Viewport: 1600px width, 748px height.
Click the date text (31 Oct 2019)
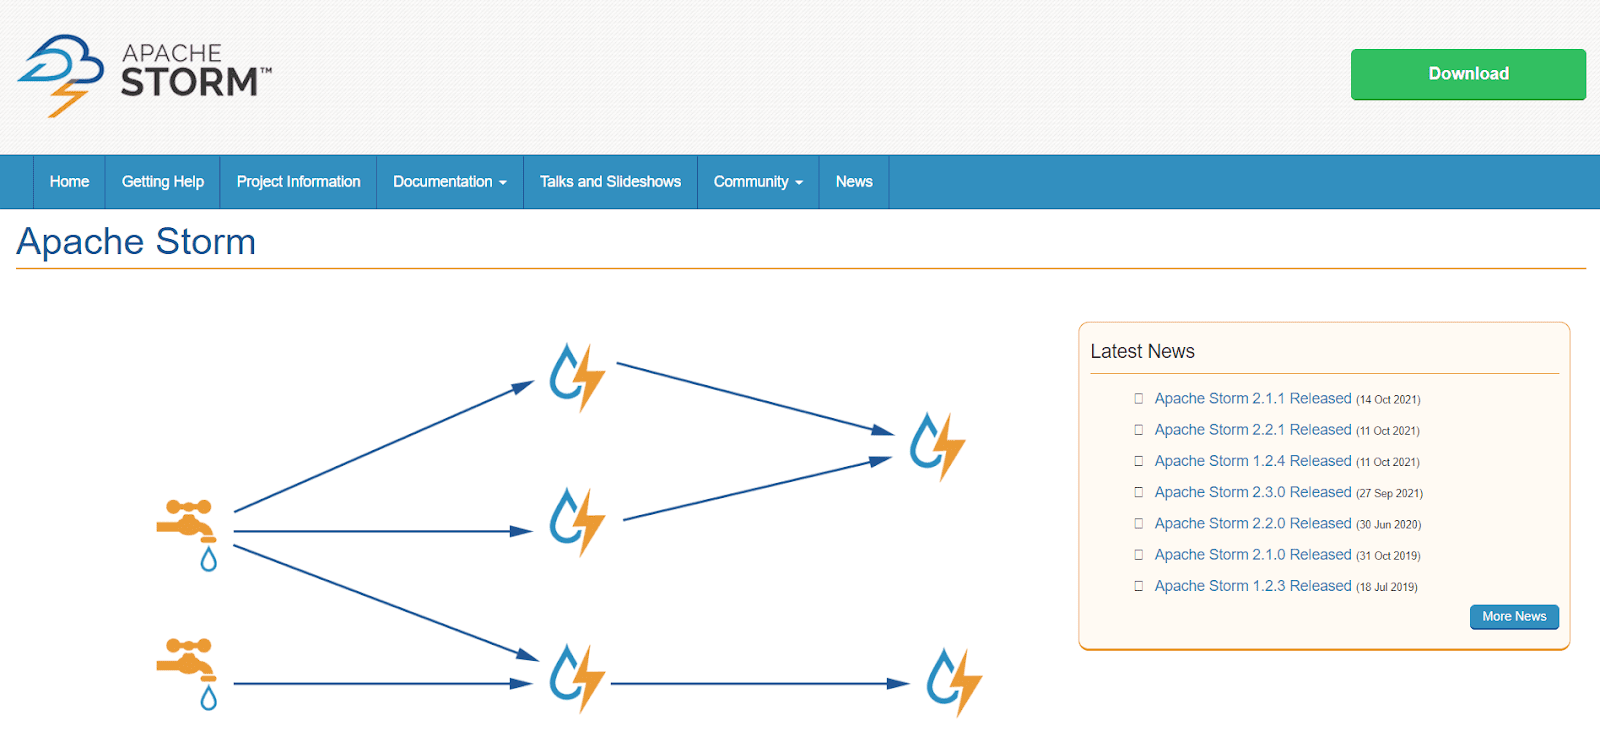[x=1388, y=555]
